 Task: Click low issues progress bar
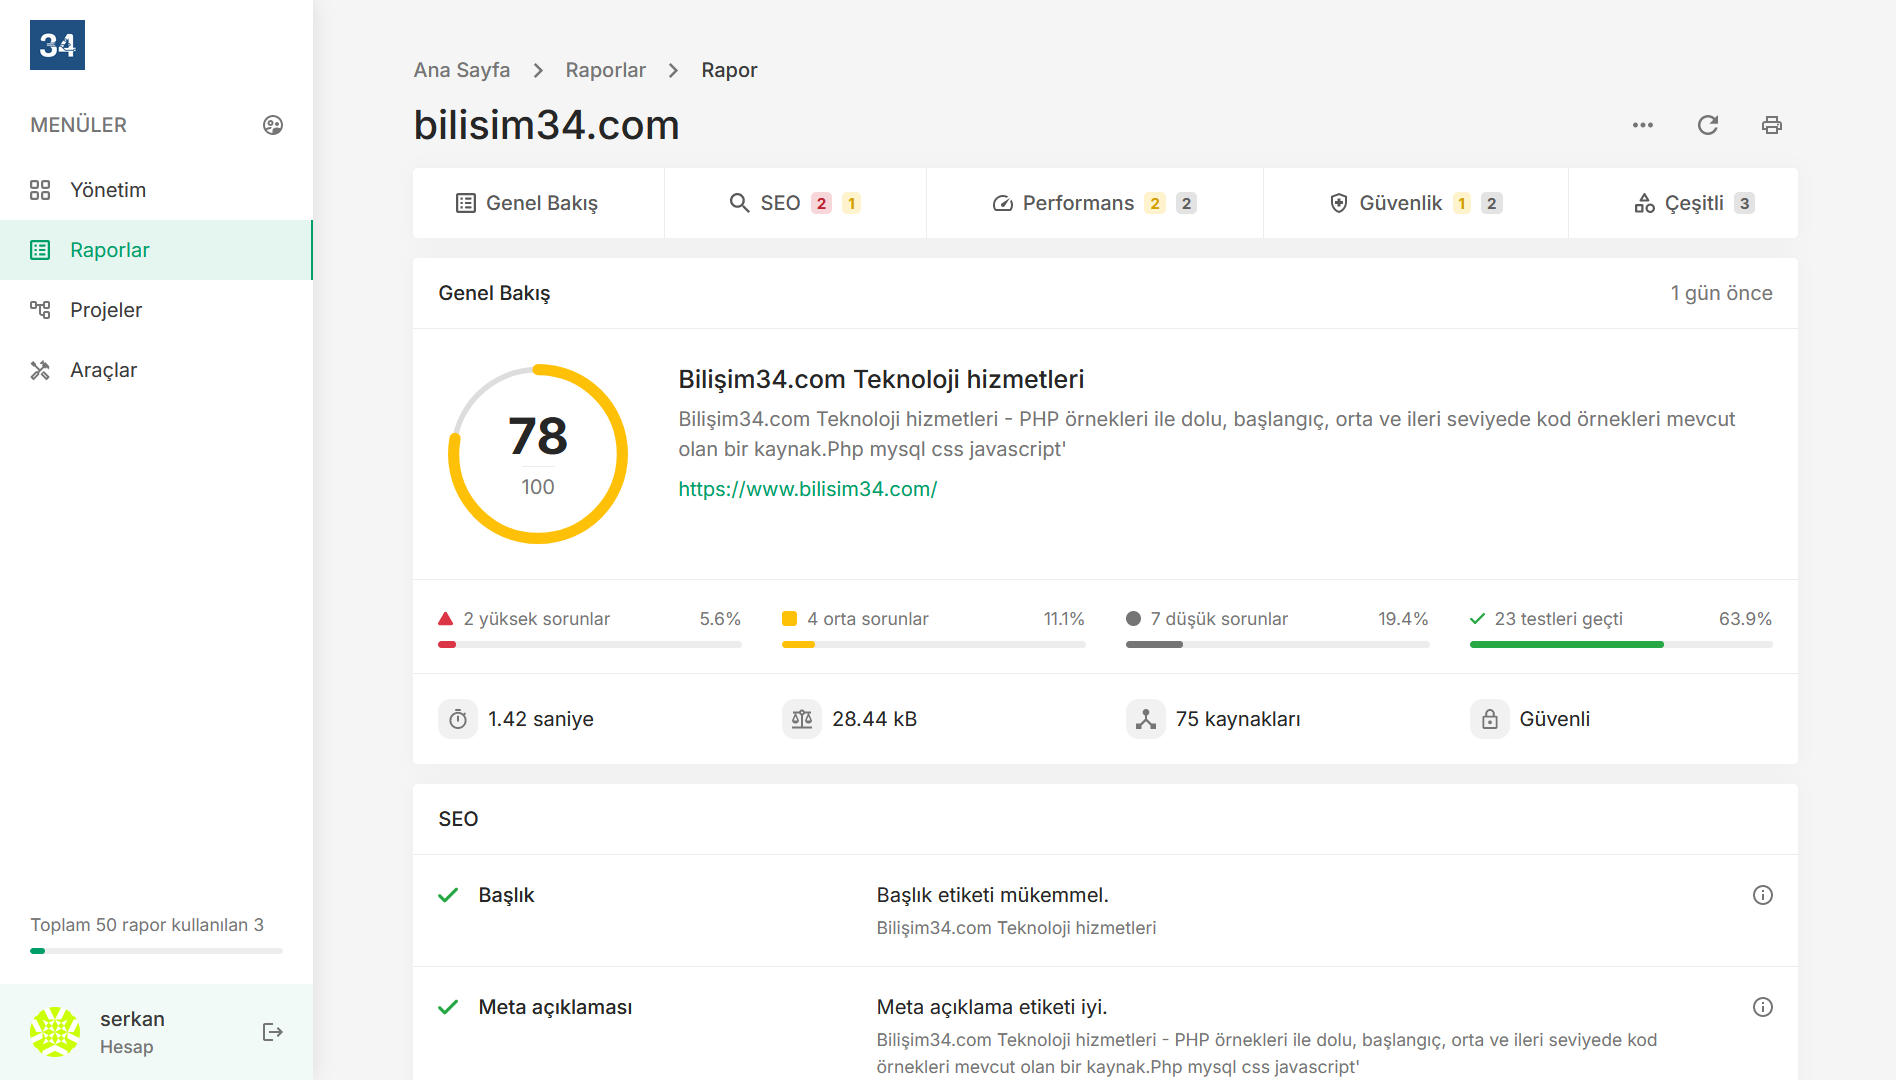point(1278,645)
